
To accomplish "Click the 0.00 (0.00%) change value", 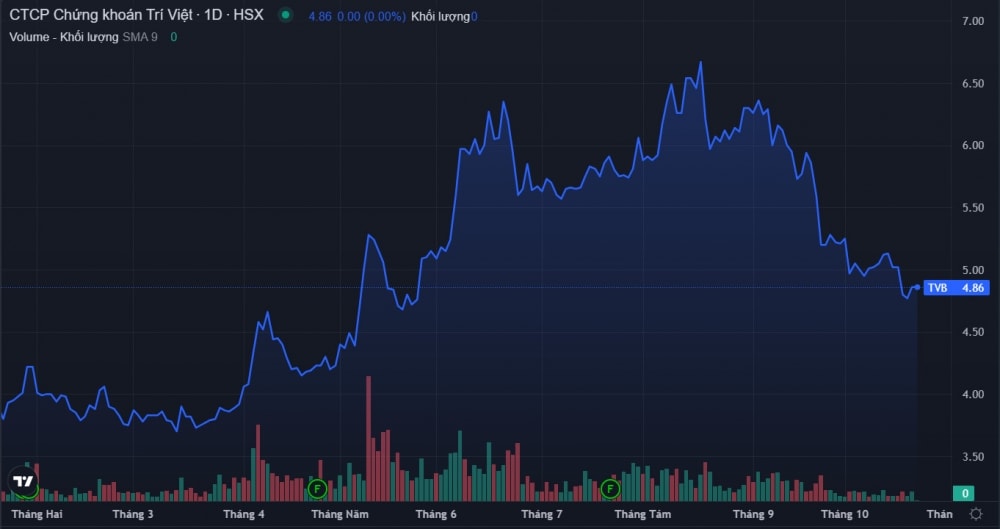I will (x=371, y=17).
